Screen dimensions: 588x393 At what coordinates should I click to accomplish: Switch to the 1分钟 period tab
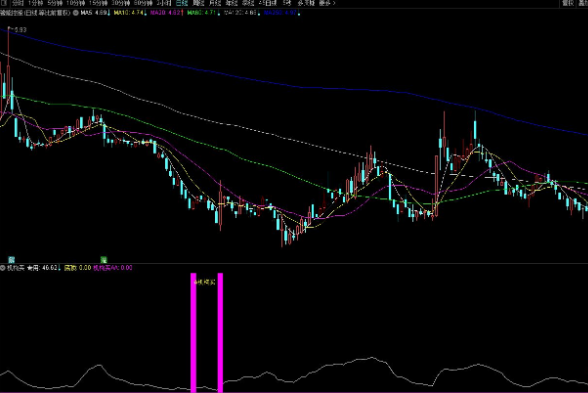point(35,3)
